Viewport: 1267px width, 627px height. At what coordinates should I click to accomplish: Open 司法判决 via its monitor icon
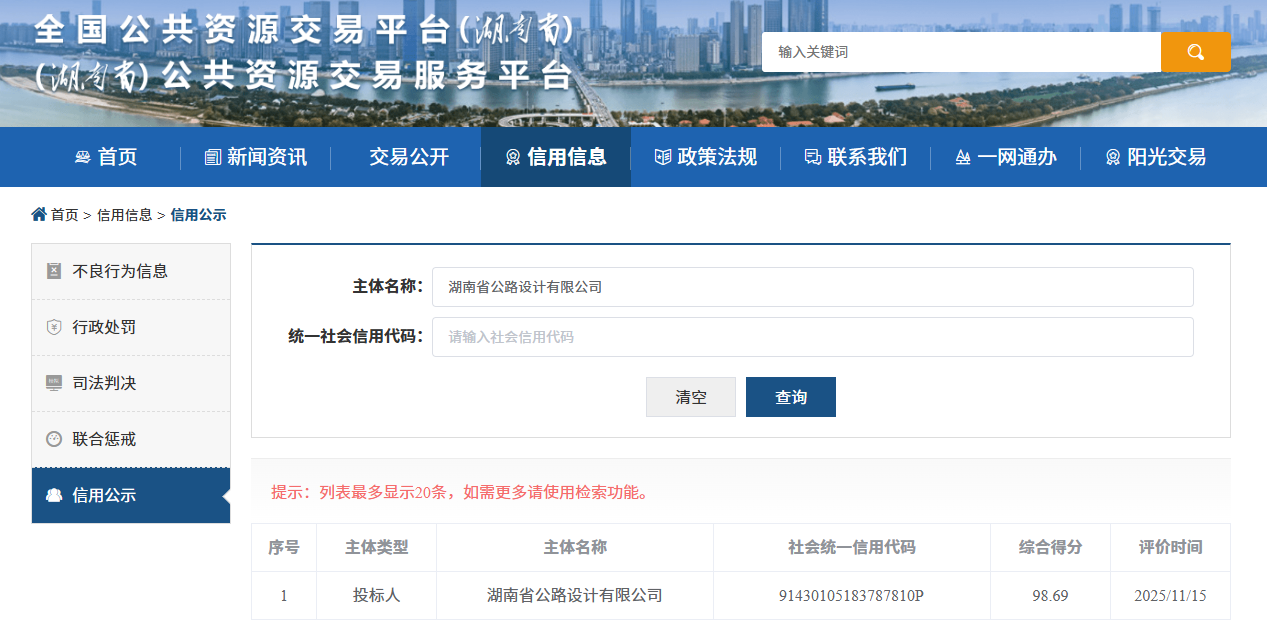(53, 383)
